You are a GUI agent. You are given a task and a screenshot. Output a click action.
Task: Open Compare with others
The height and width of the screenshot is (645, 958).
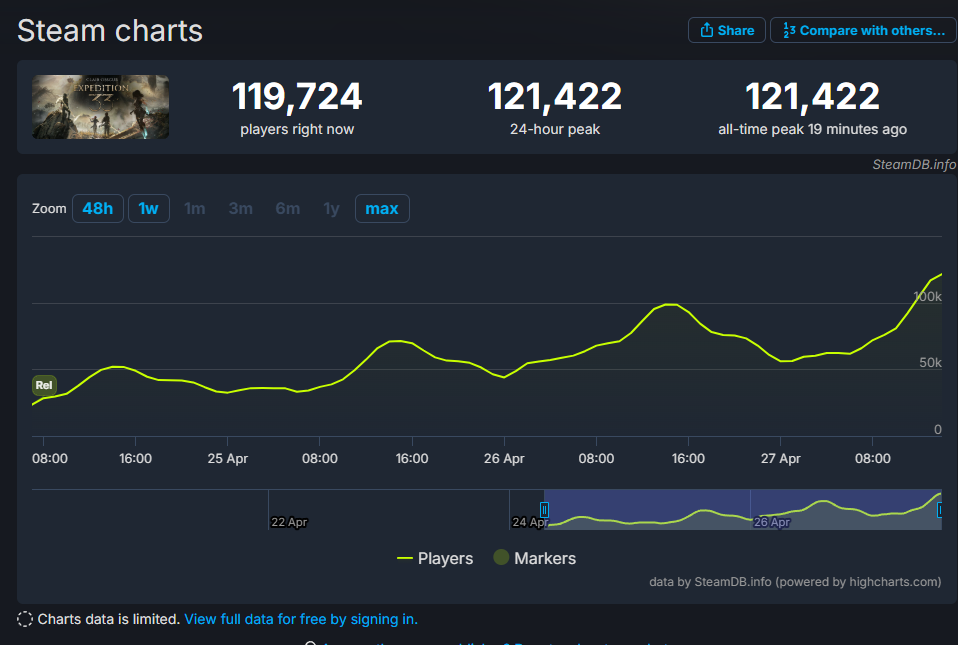tap(863, 30)
